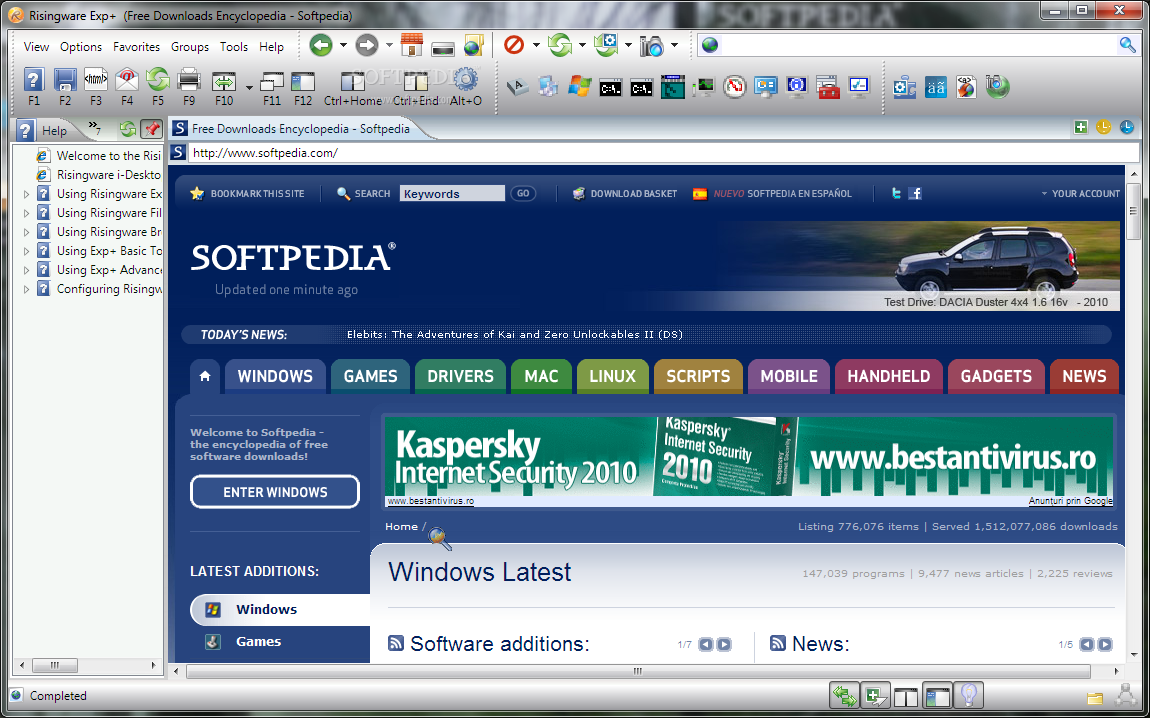Image resolution: width=1150 pixels, height=718 pixels.
Task: Open the Back button history dropdown arrow
Action: pos(343,45)
